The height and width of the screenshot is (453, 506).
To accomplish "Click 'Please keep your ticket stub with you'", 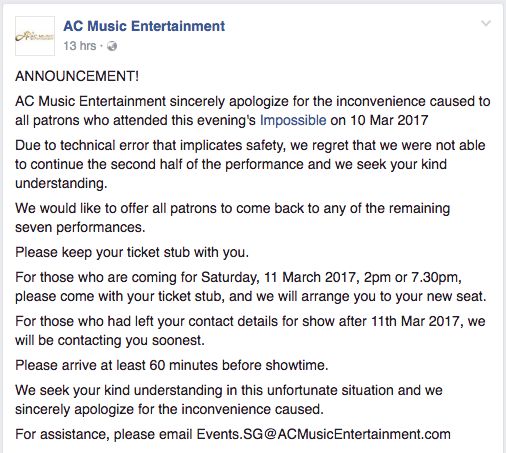I will click(132, 252).
